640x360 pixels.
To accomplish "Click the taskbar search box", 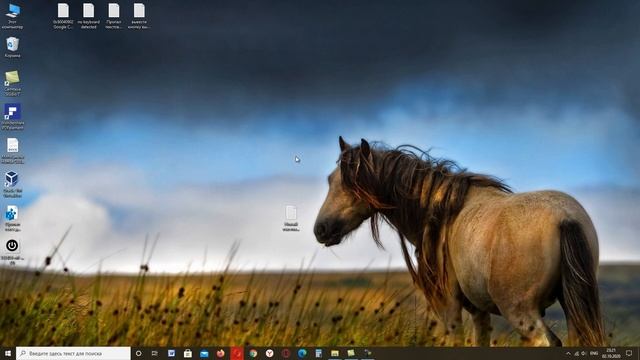I will (73, 353).
